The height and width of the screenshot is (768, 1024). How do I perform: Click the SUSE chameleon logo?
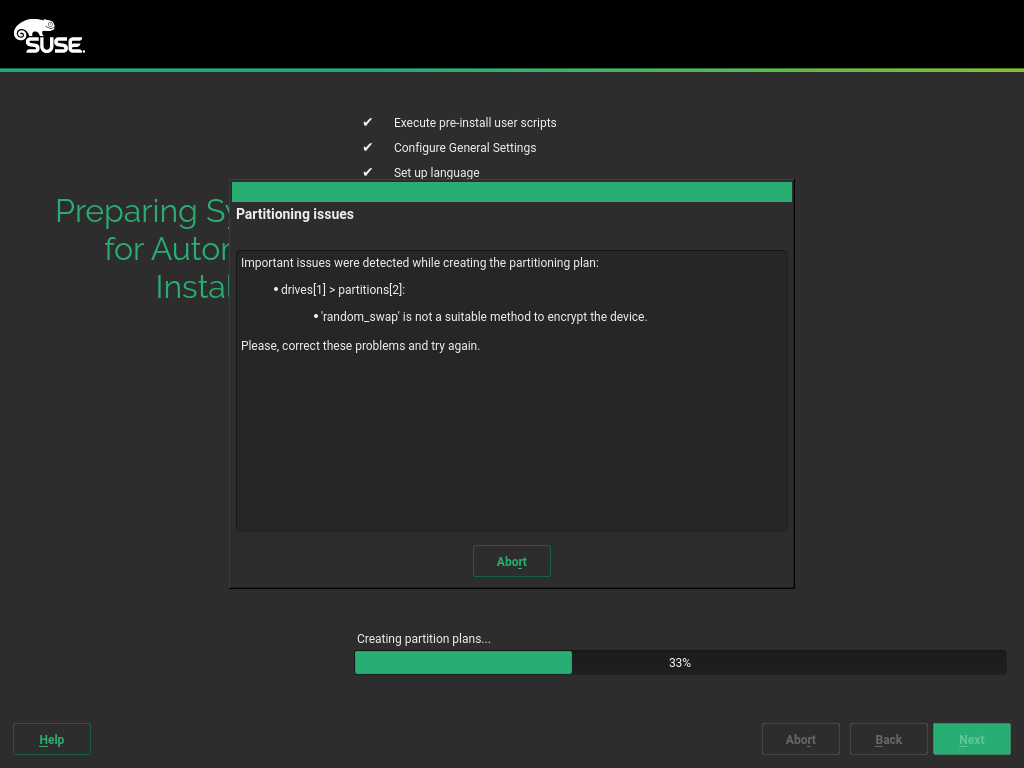pyautogui.click(x=49, y=36)
